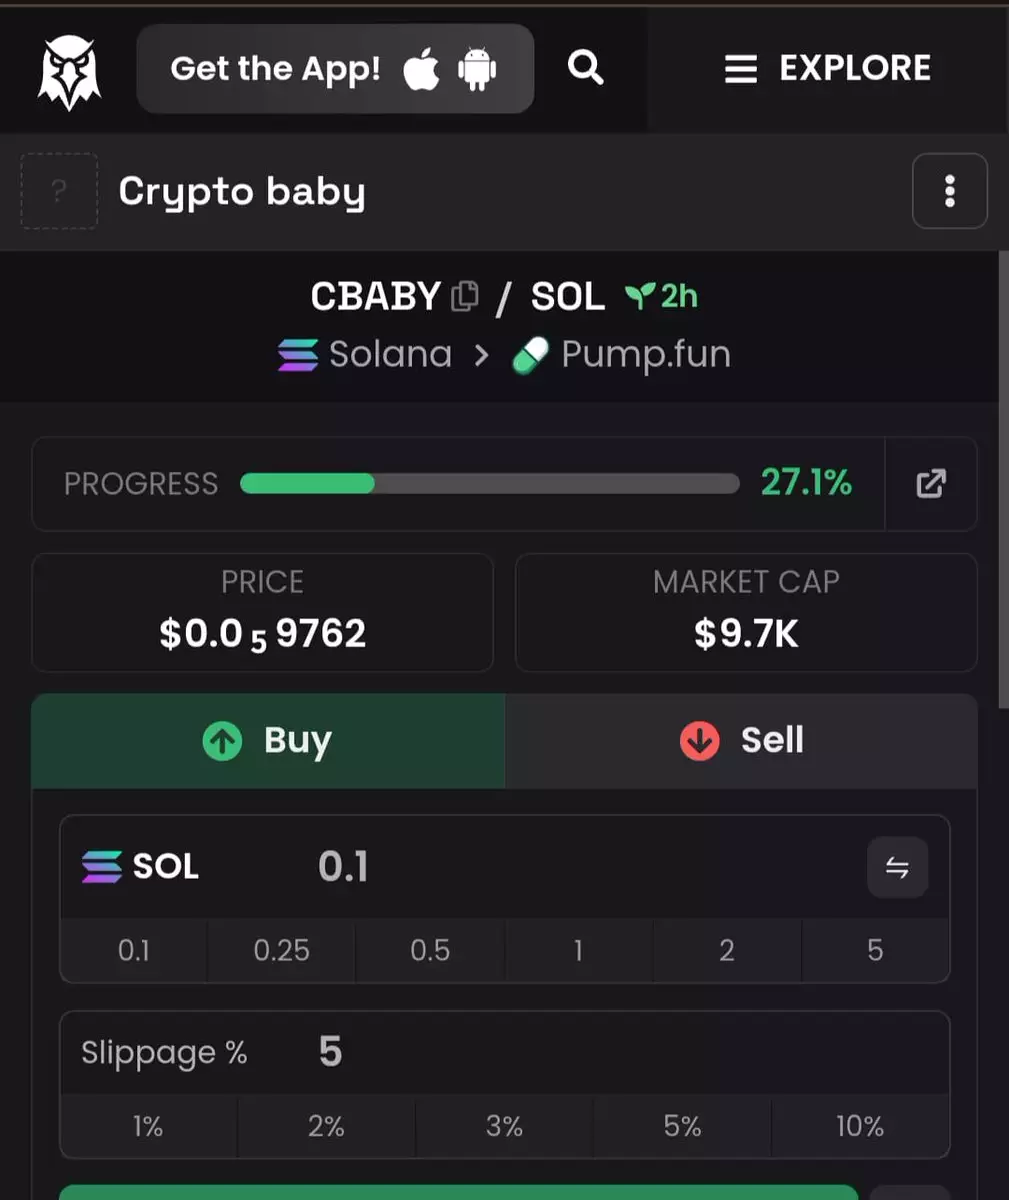Open the search magnifier icon
The image size is (1009, 1200).
click(585, 68)
